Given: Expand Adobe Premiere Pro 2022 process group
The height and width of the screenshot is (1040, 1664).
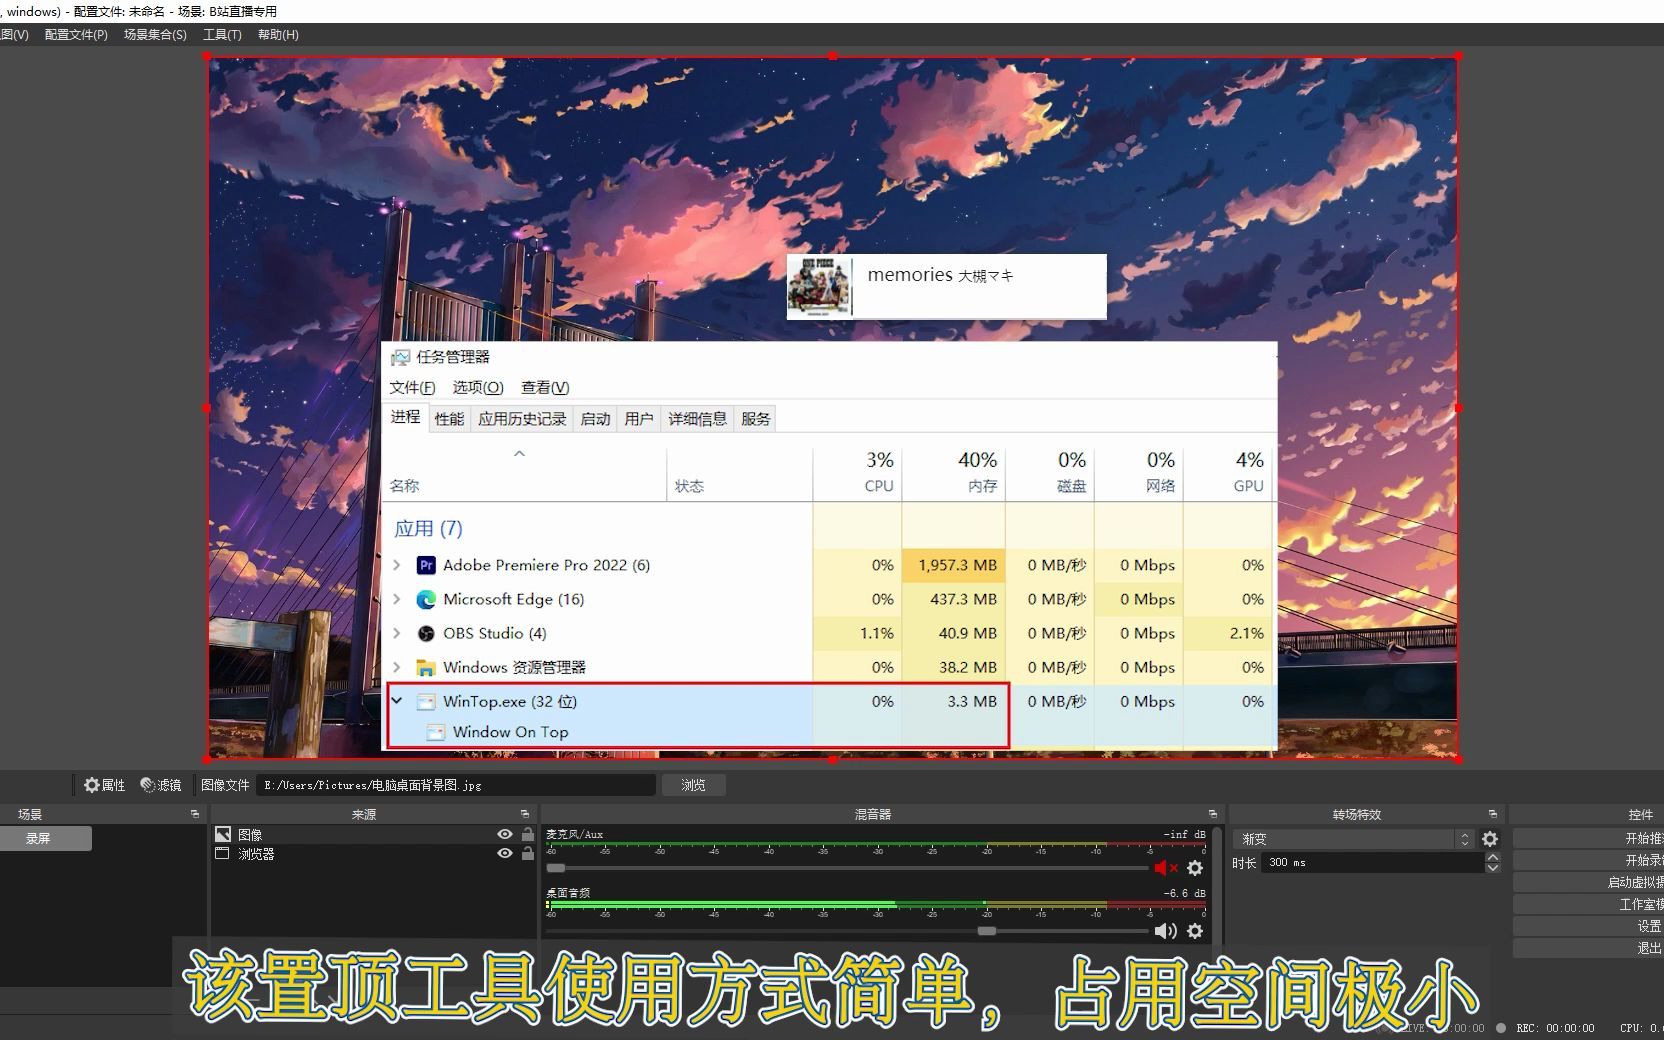Looking at the screenshot, I should coord(397,565).
